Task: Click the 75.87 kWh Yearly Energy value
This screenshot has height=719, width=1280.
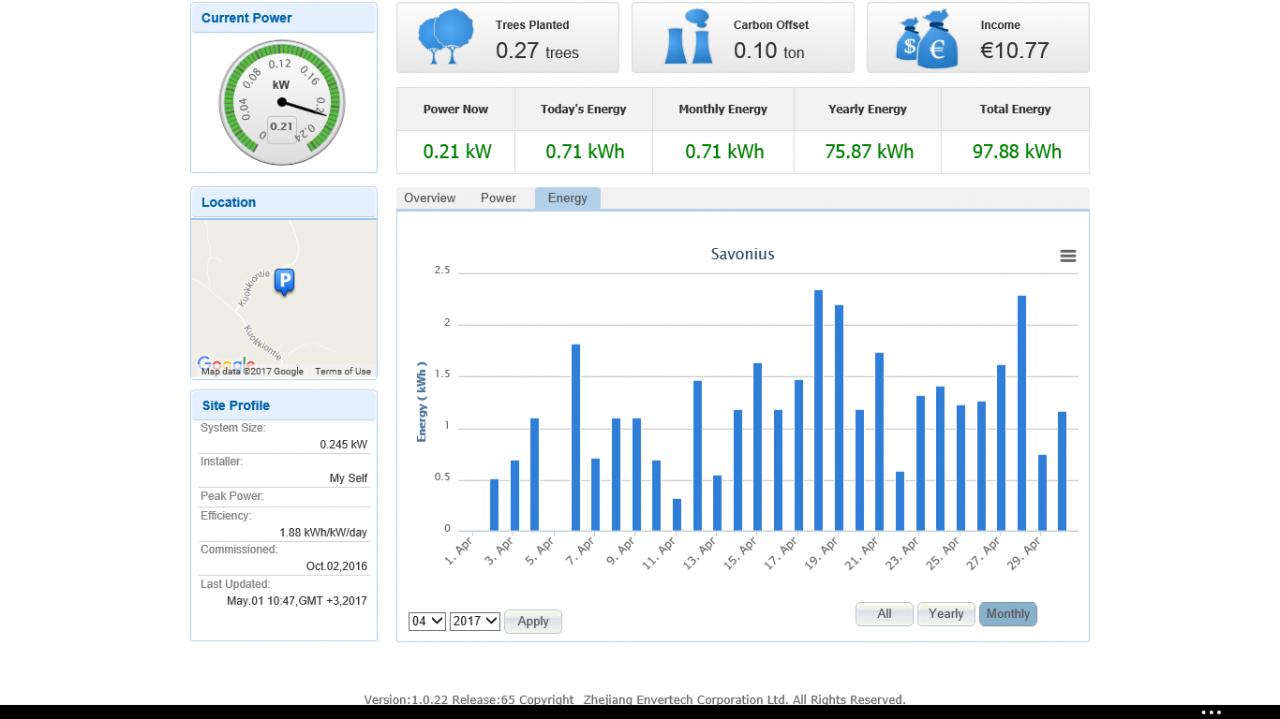Action: pyautogui.click(x=869, y=152)
